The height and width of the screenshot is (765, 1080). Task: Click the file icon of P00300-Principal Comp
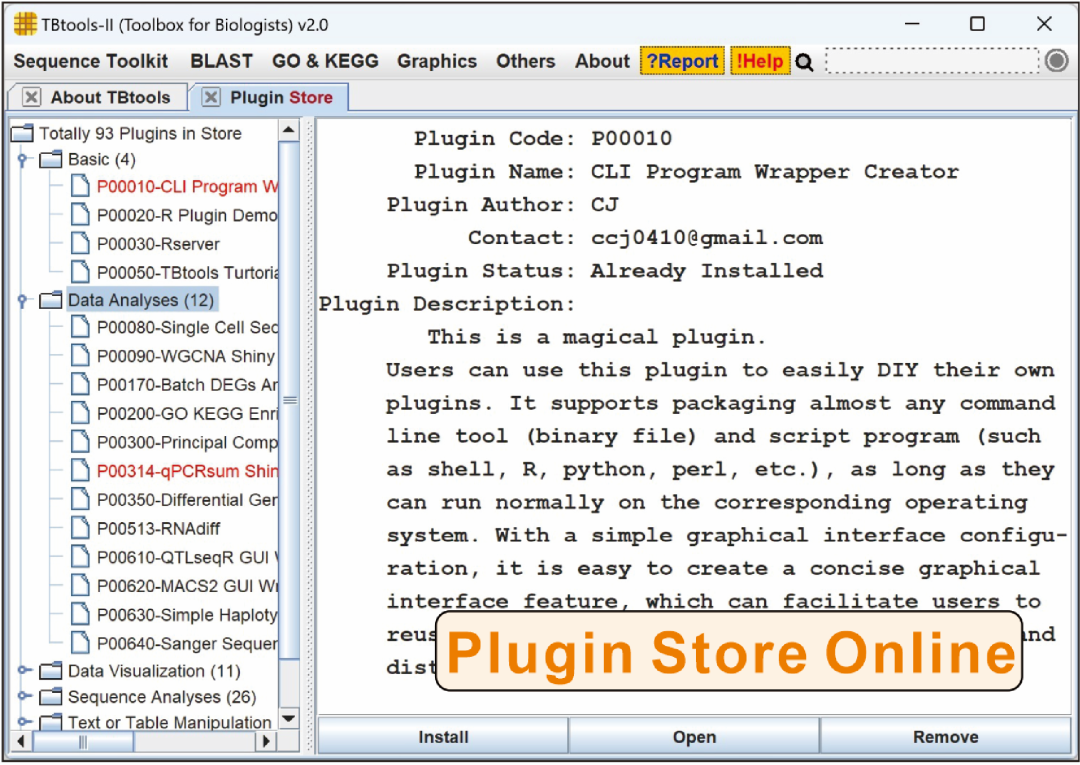pos(81,441)
